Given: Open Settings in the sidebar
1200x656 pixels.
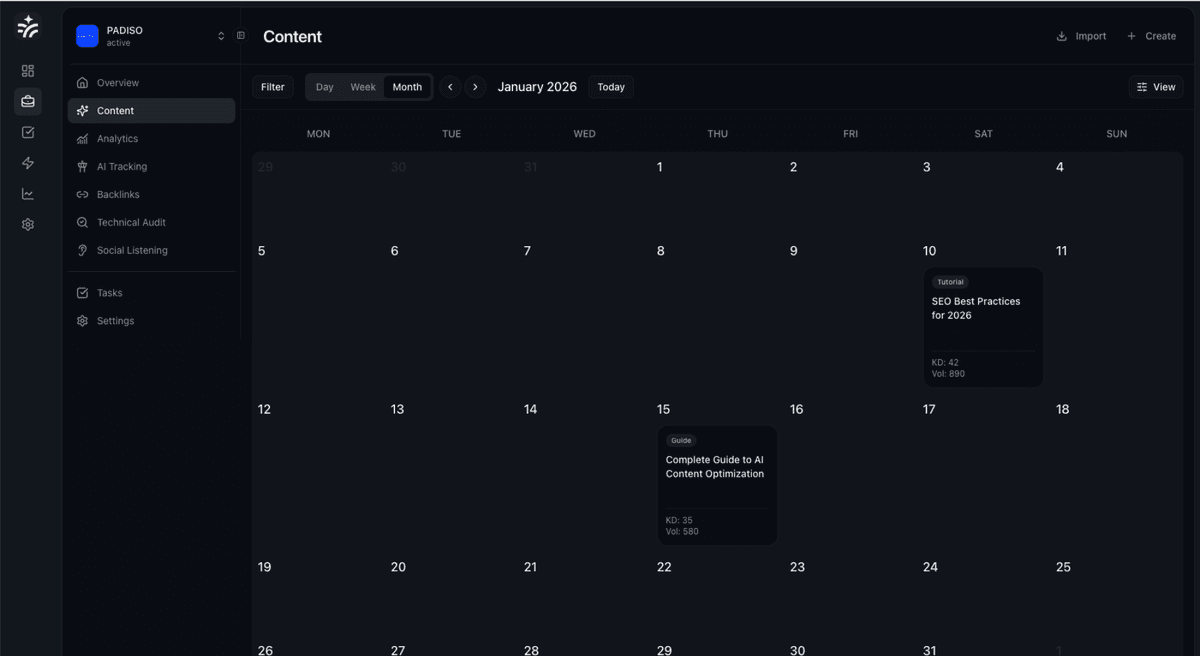Looking at the screenshot, I should click(x=152, y=321).
